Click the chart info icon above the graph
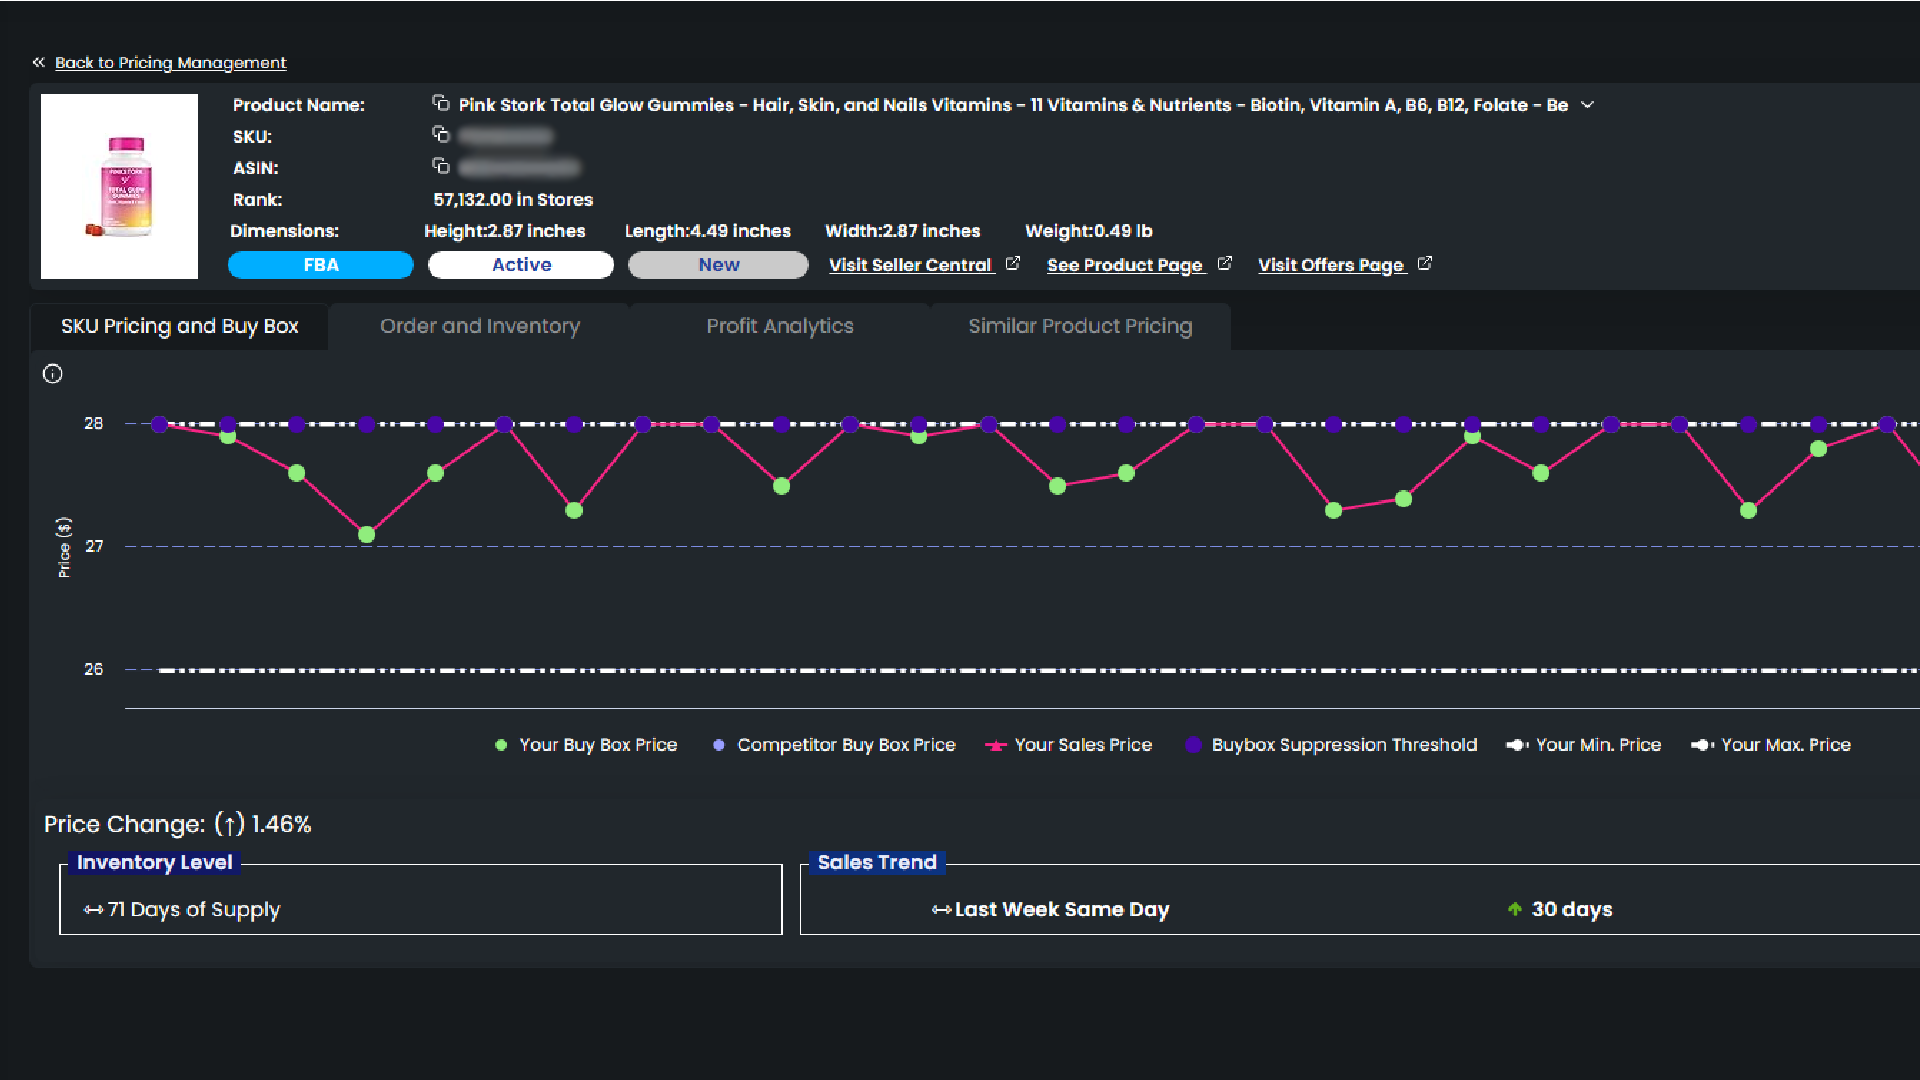Image resolution: width=1920 pixels, height=1080 pixels. 53,374
